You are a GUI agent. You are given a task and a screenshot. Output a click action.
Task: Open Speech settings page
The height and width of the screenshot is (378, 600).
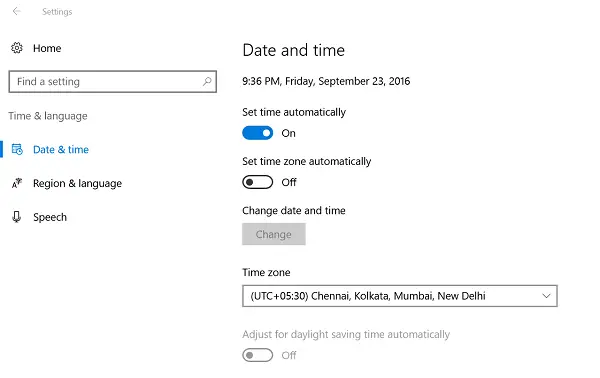[50, 217]
